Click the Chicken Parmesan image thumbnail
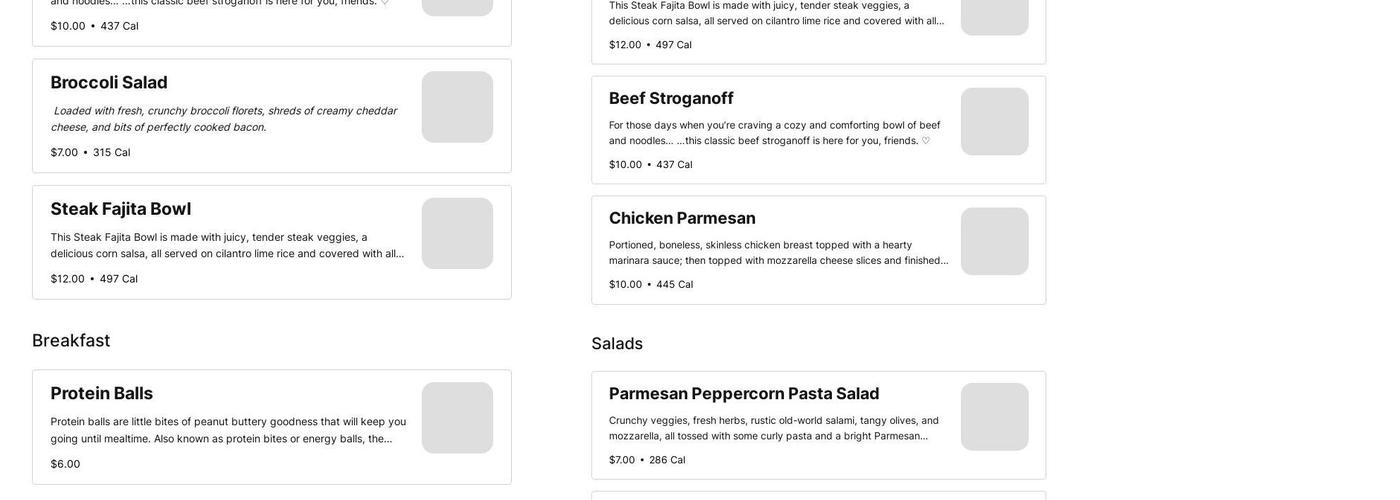Image resolution: width=1400 pixels, height=500 pixels. pos(994,242)
